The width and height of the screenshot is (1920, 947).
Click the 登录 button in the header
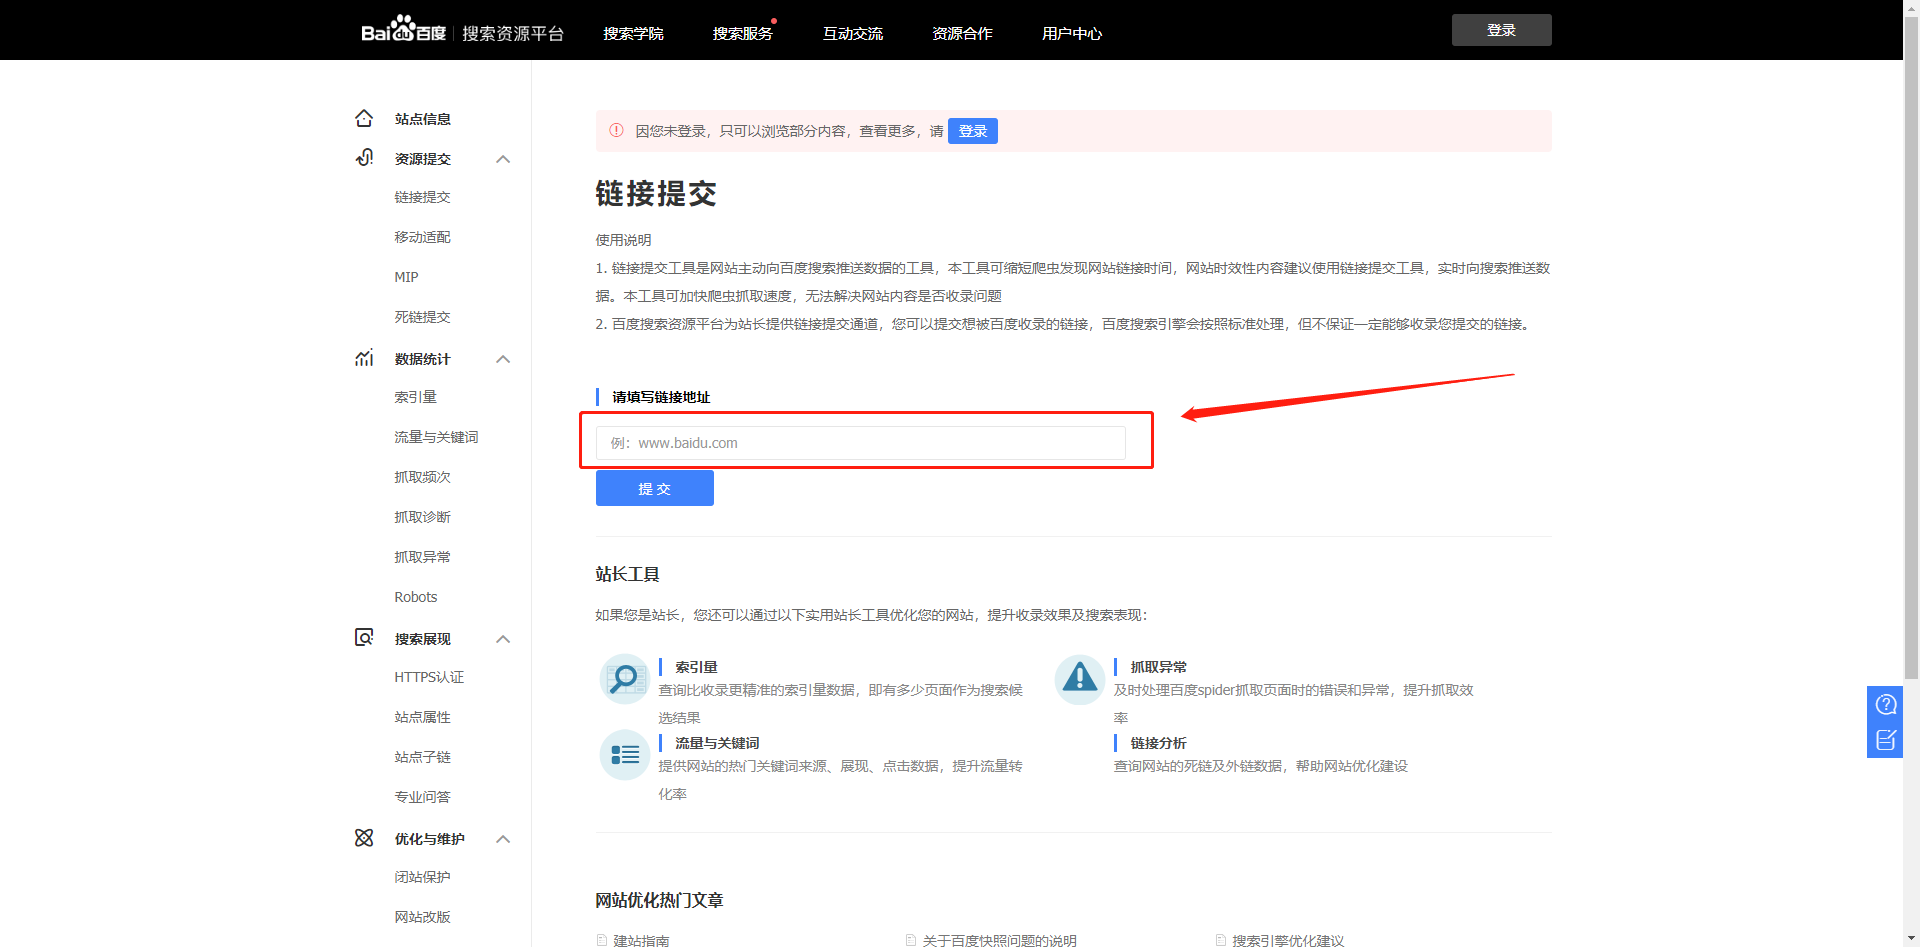click(1501, 30)
